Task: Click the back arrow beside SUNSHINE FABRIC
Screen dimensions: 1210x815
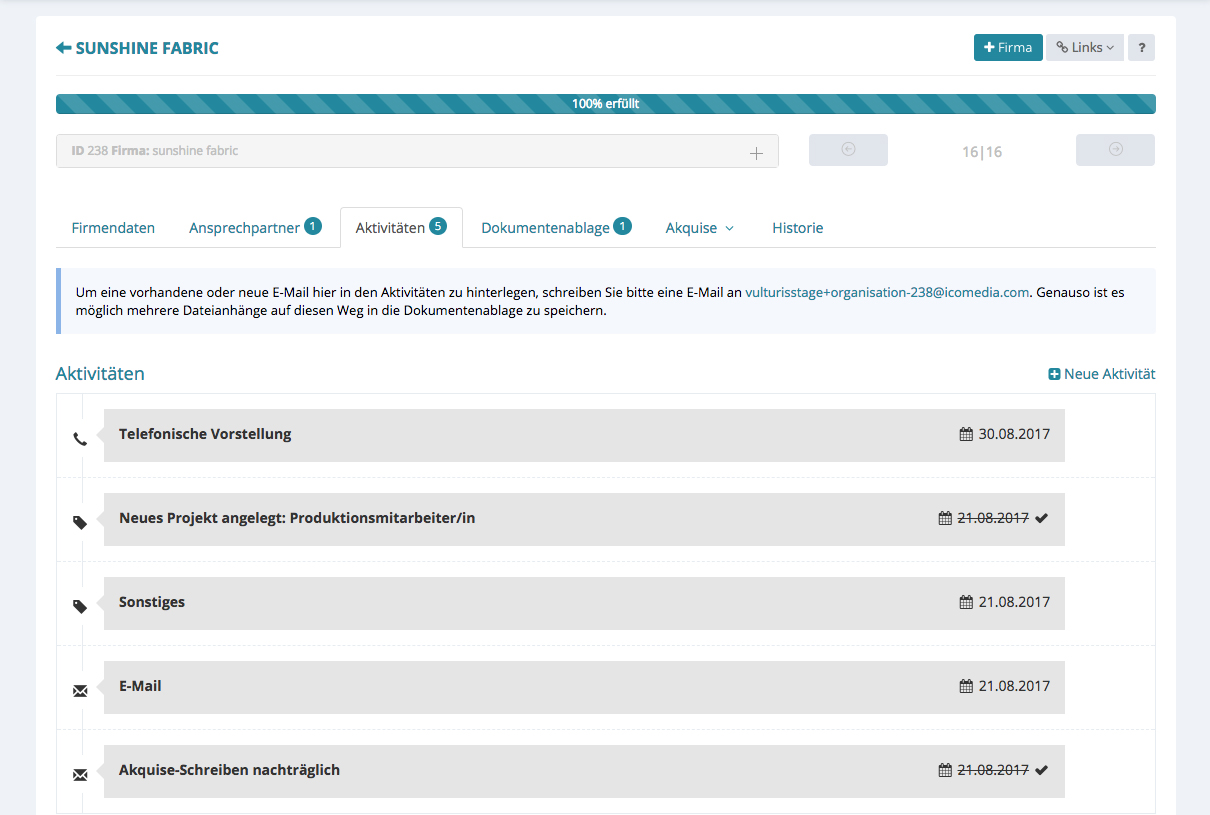Action: pos(64,48)
